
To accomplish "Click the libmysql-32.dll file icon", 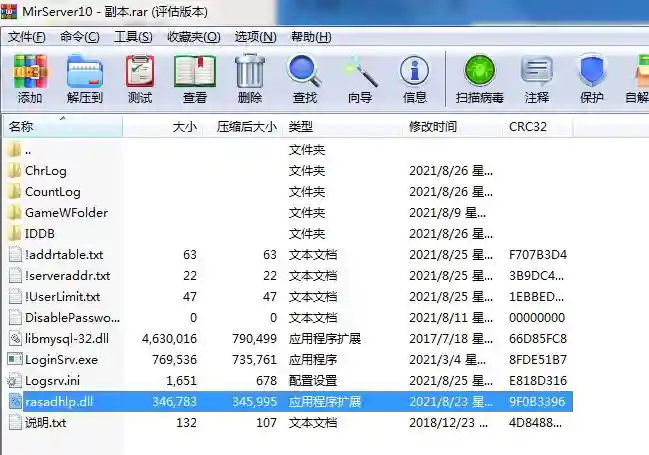I will coord(15,339).
